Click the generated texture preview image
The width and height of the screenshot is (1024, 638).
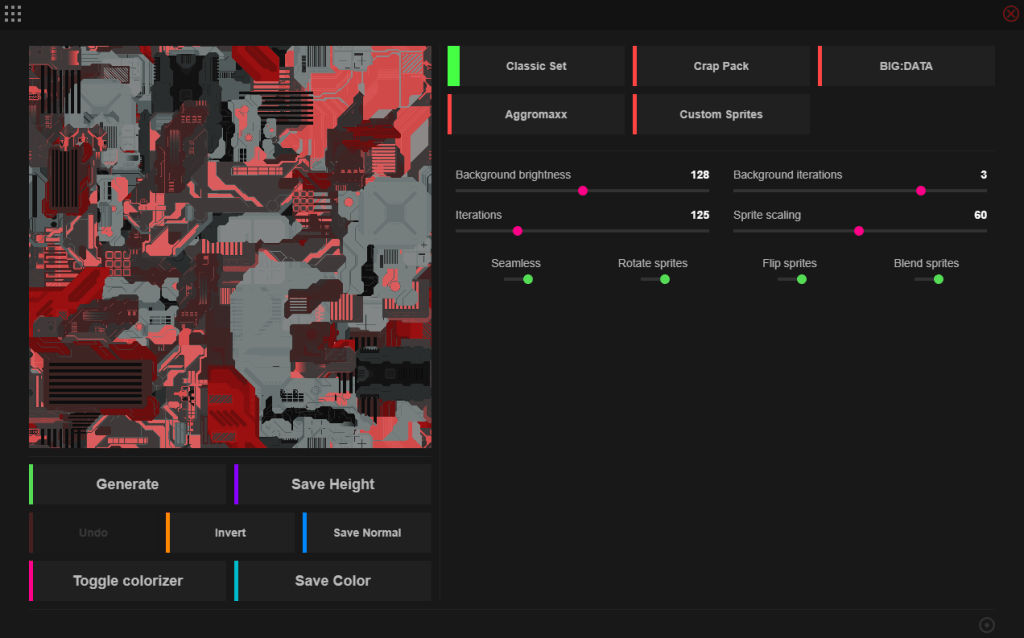pos(230,246)
